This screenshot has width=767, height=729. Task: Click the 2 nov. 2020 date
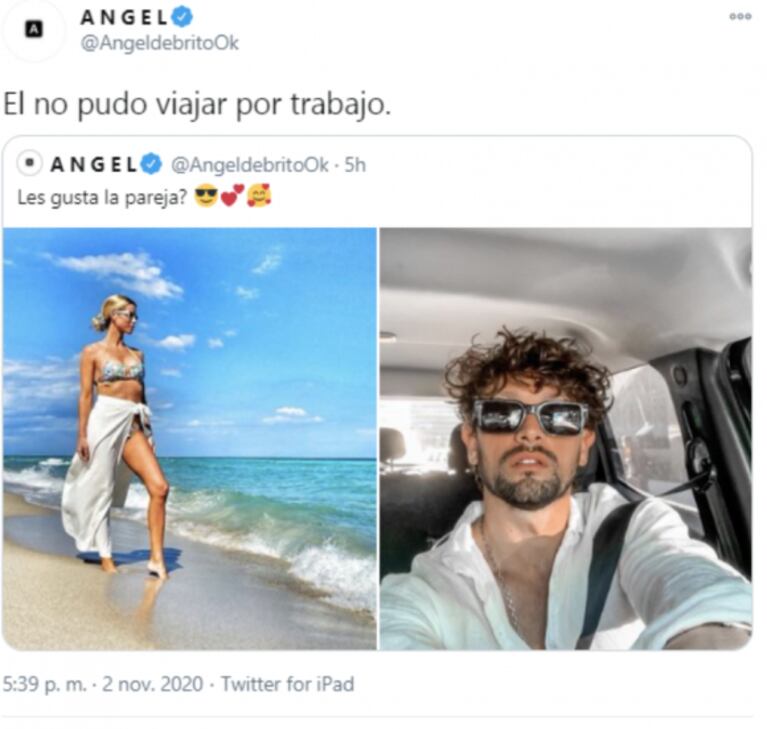point(152,683)
